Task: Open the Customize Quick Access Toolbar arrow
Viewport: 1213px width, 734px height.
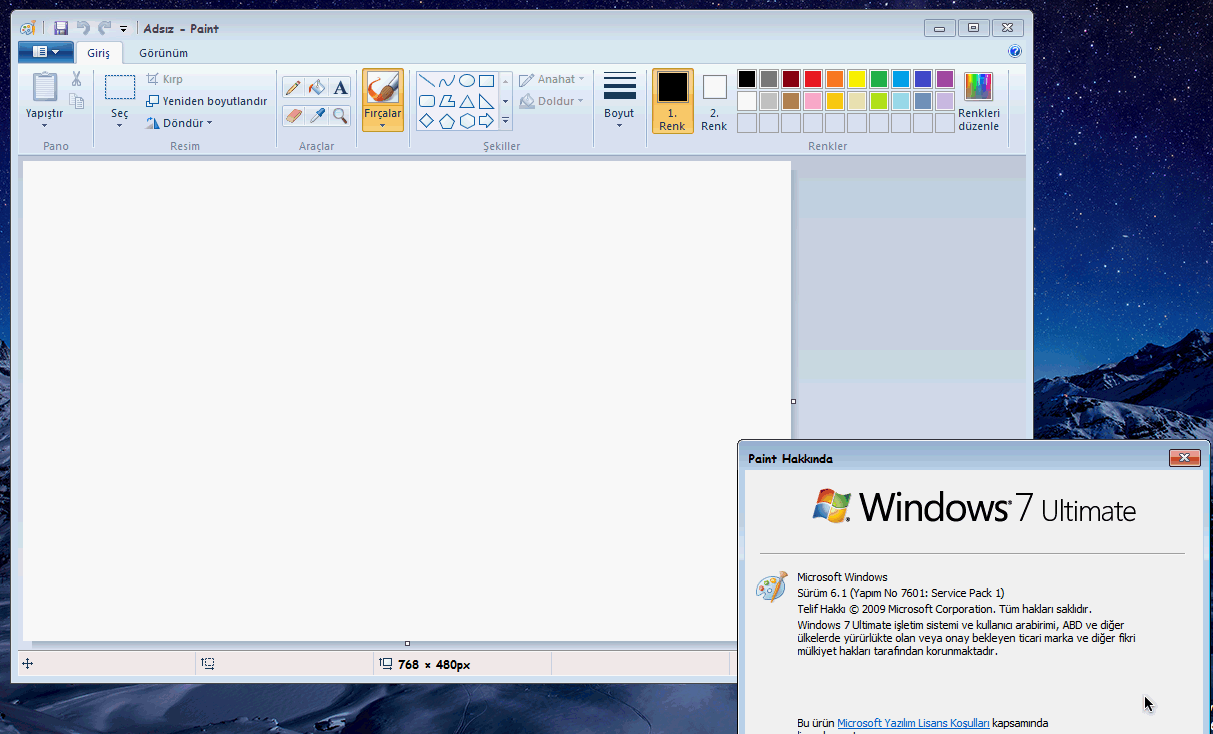Action: 123,29
